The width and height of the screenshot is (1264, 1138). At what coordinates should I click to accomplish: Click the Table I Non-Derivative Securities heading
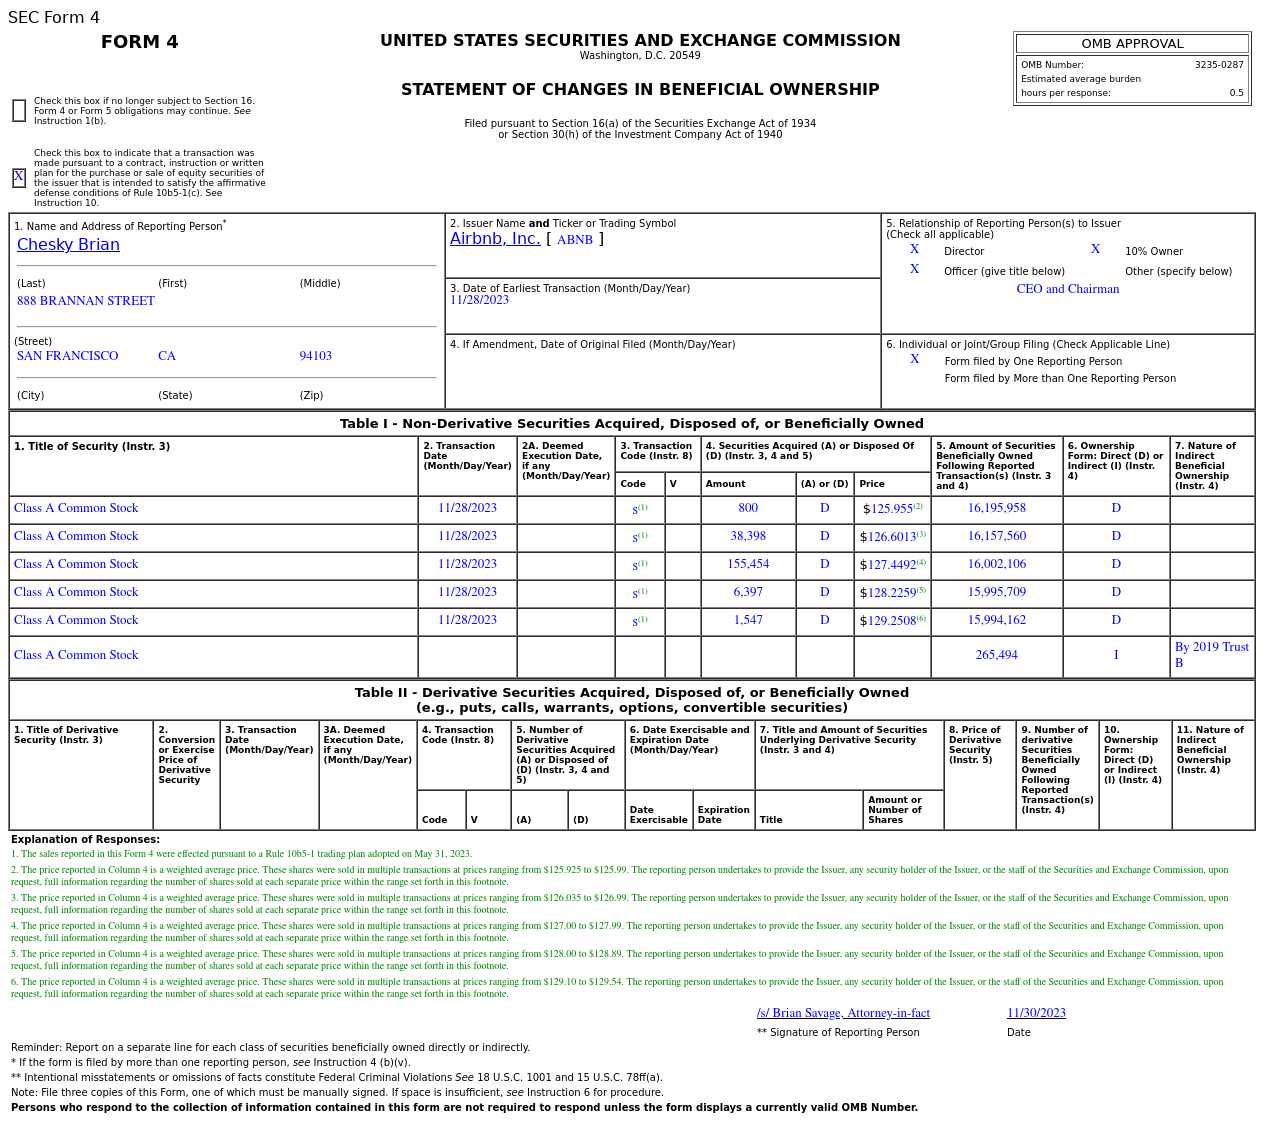pyautogui.click(x=632, y=424)
